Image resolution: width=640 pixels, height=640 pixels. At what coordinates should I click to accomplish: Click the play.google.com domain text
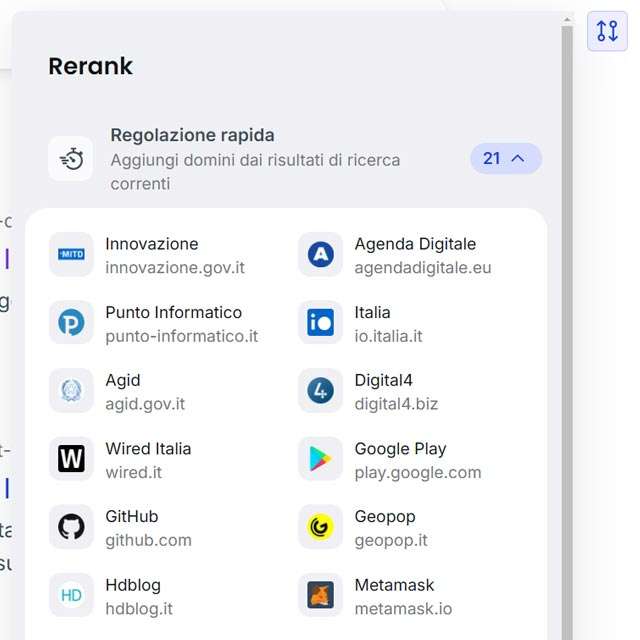click(x=418, y=472)
